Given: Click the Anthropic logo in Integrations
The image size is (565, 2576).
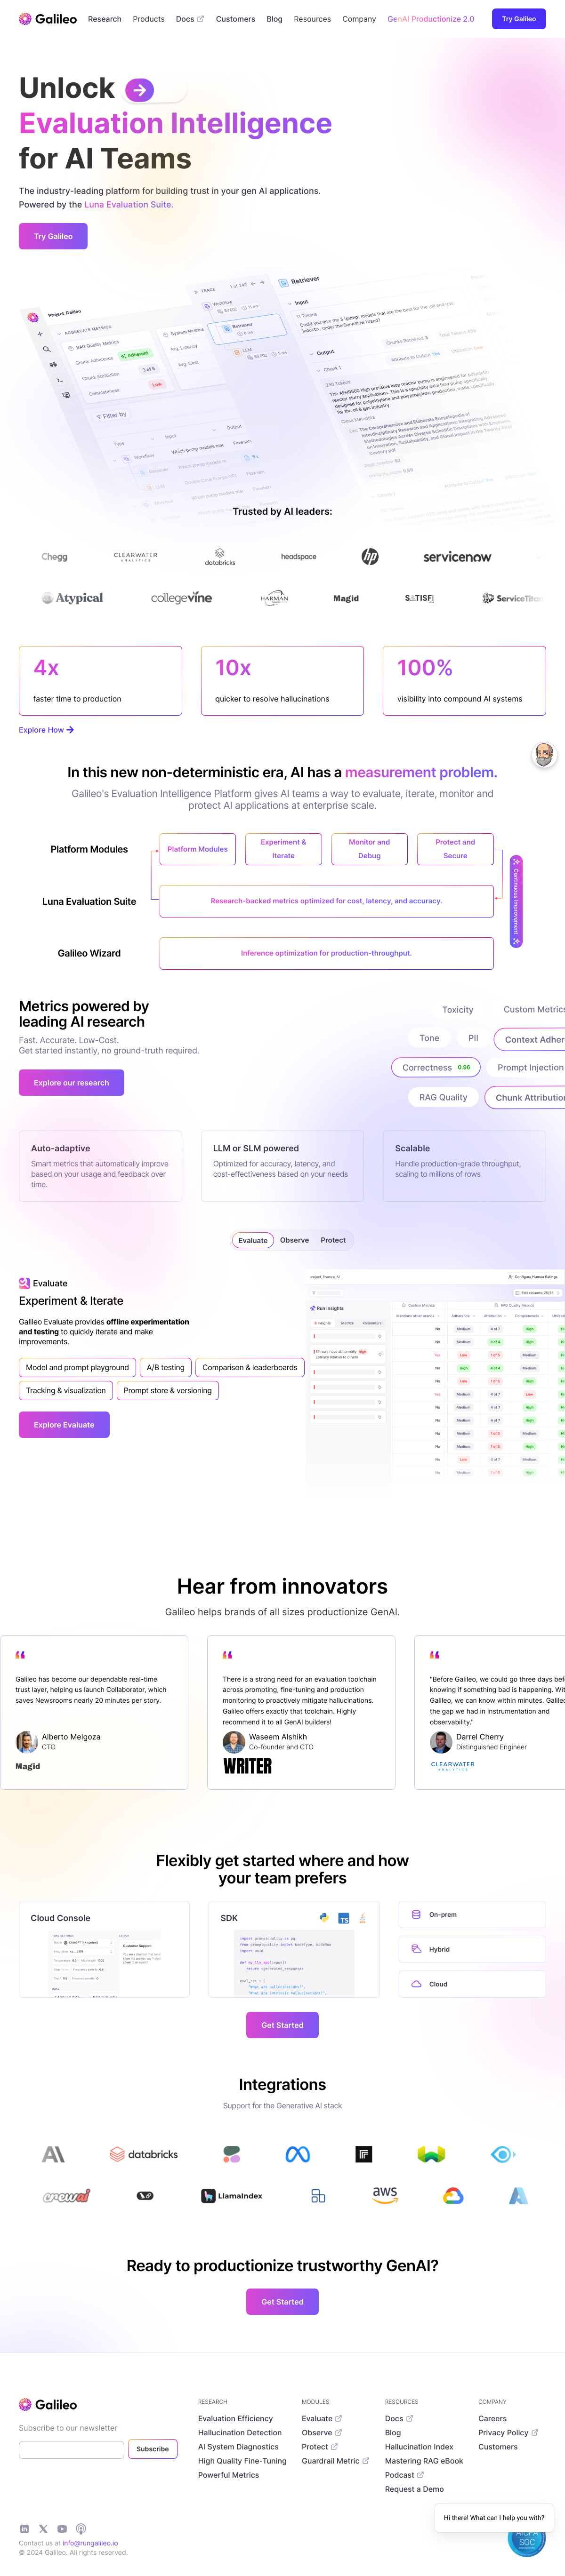Looking at the screenshot, I should [53, 2154].
